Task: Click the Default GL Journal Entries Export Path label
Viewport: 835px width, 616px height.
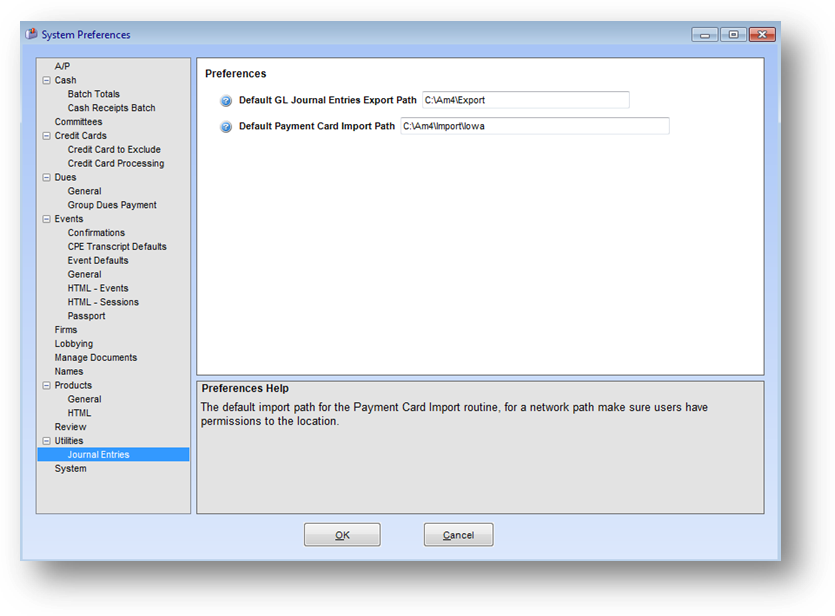Action: (x=328, y=100)
